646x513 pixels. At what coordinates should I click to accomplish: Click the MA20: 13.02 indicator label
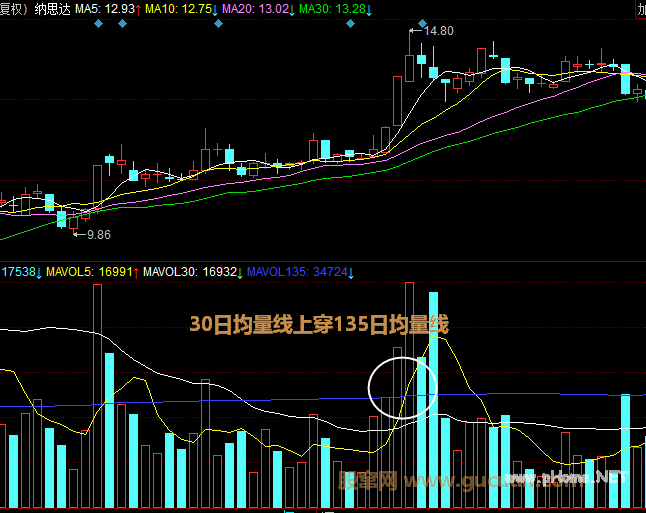click(258, 9)
